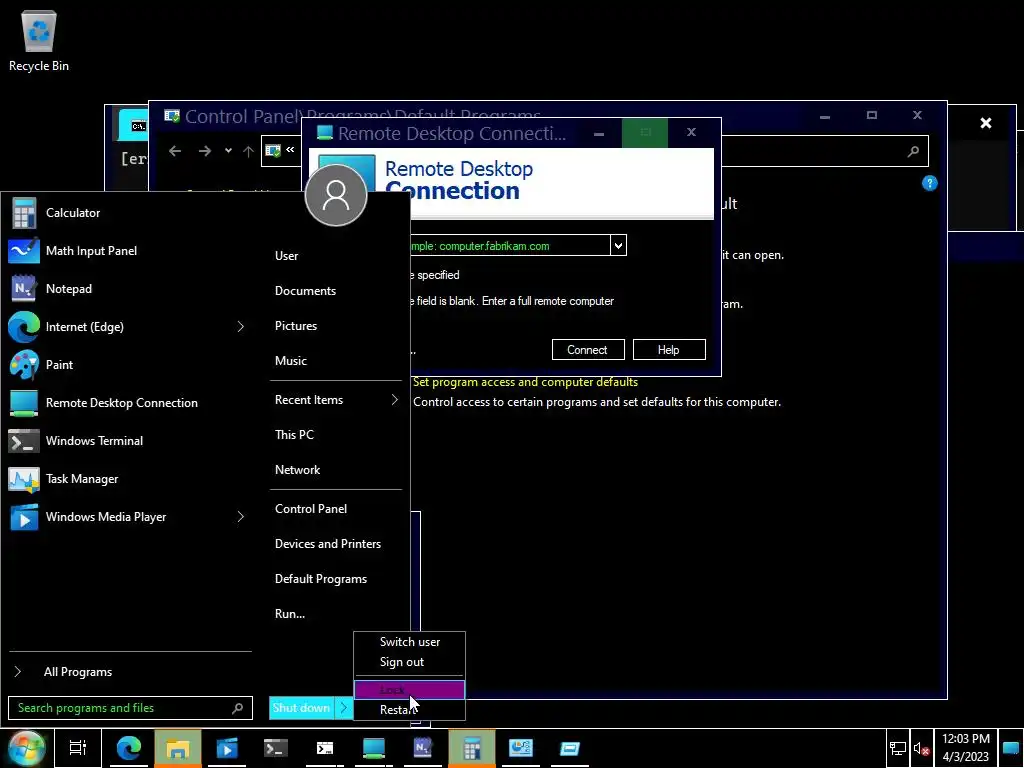Open Paint from the Start menu
1024x768 pixels.
(x=129, y=364)
